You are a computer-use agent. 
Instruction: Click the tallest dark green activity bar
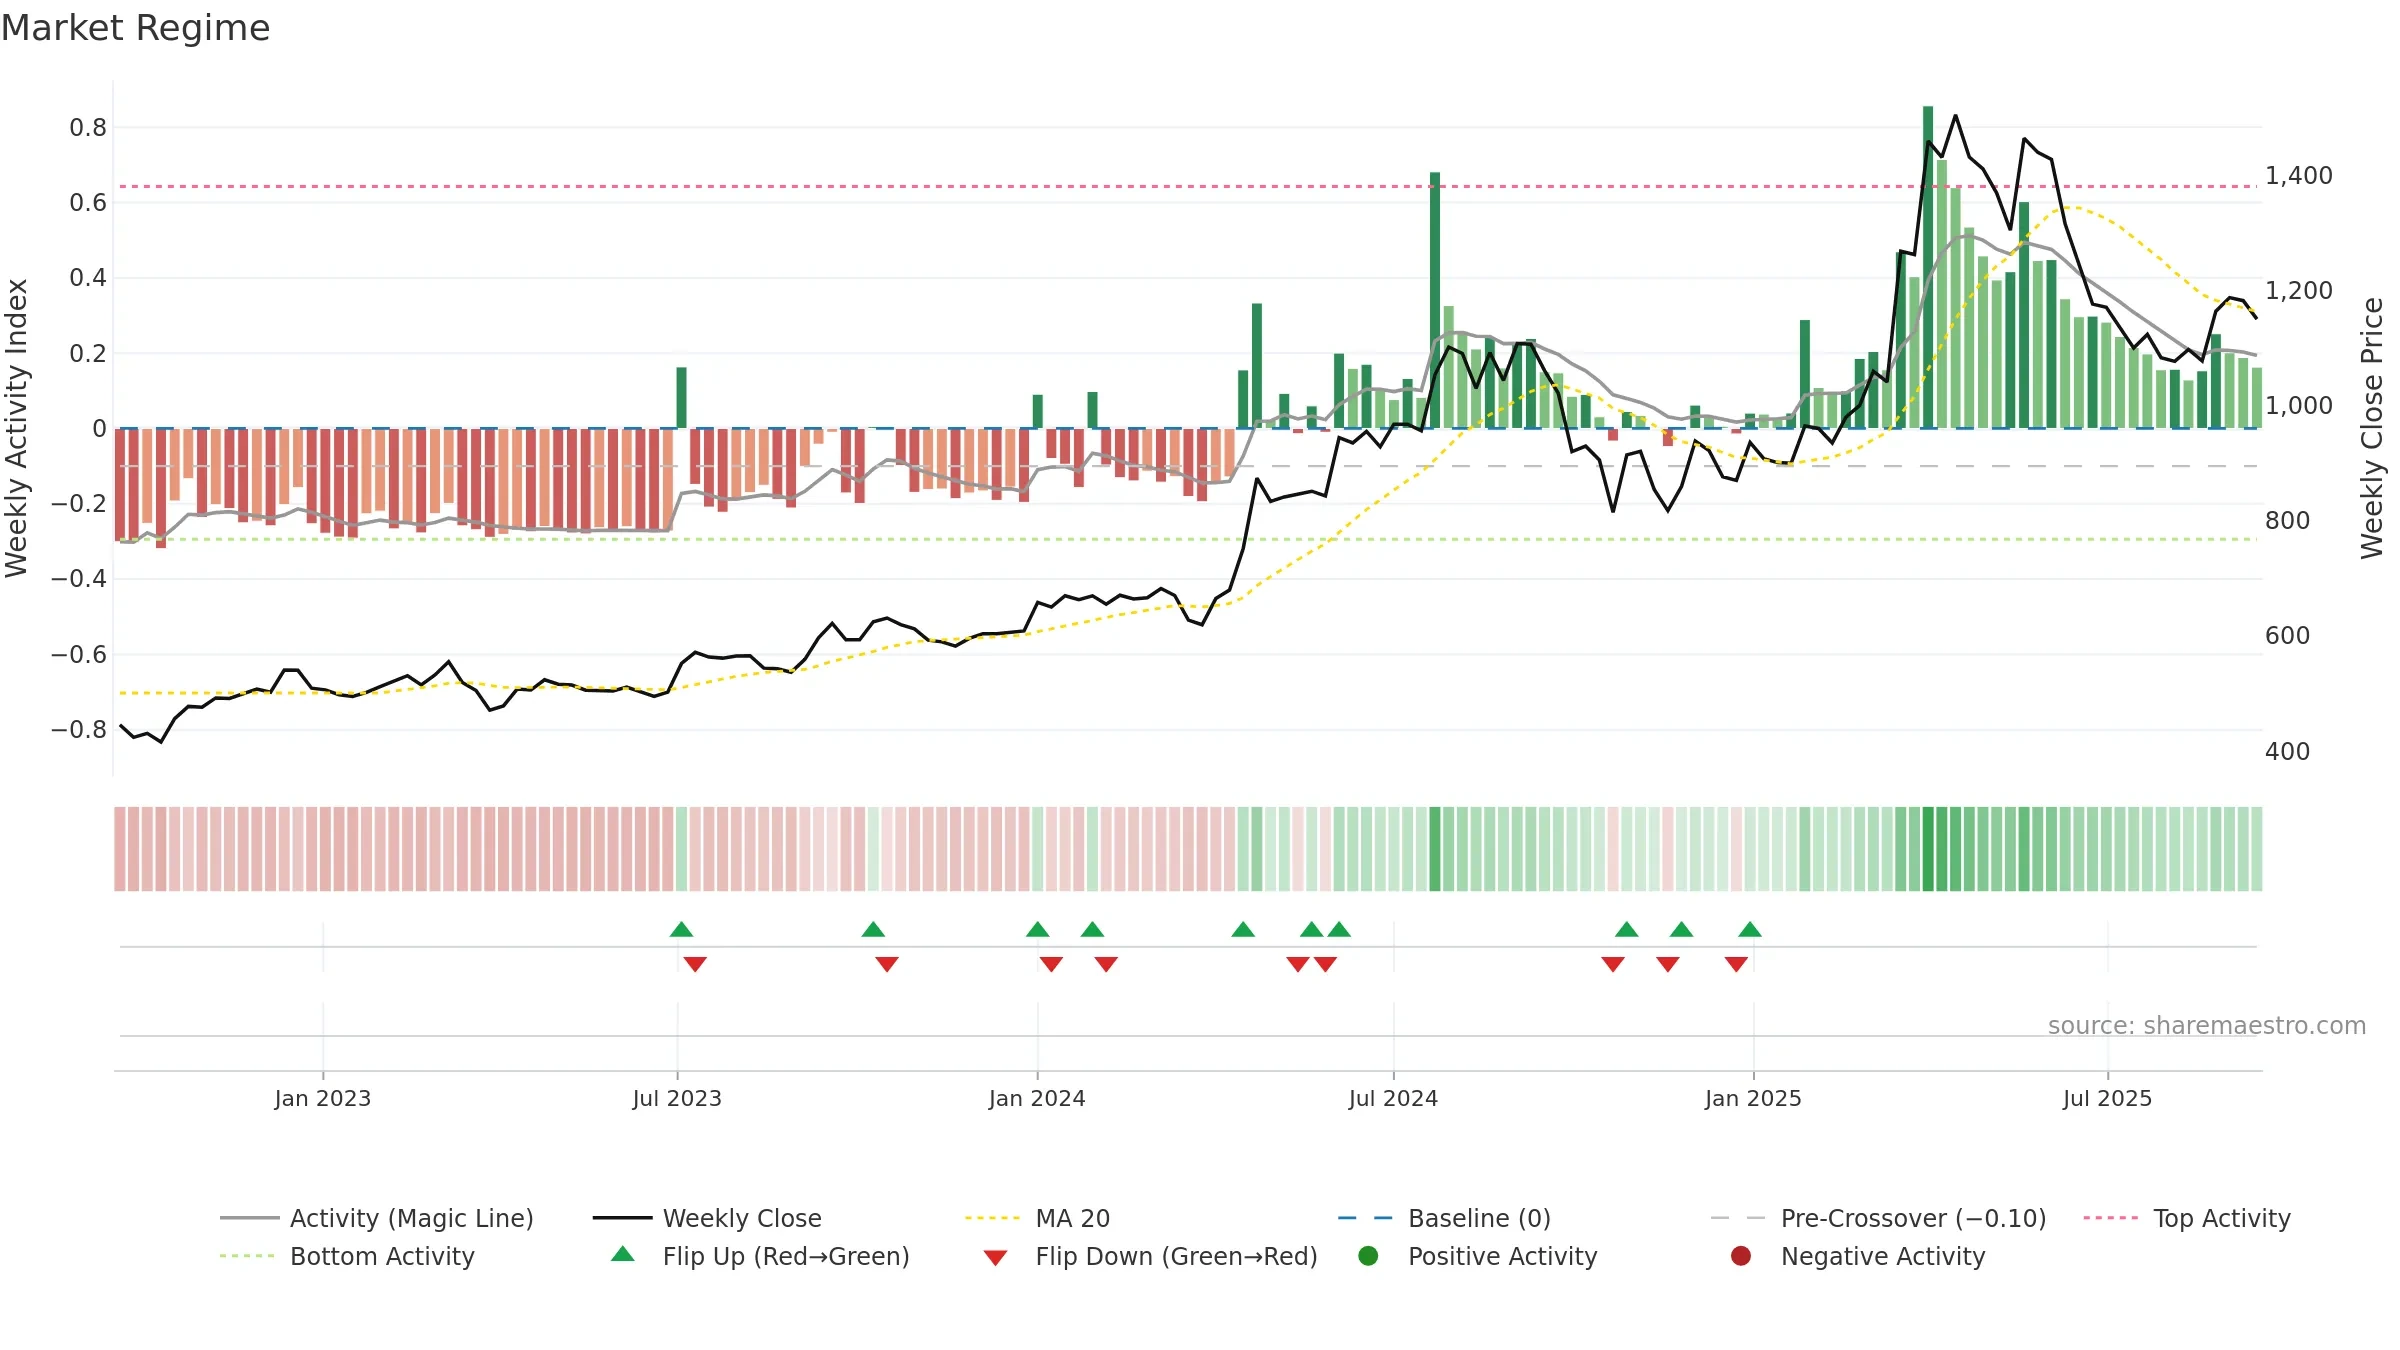pyautogui.click(x=1928, y=267)
